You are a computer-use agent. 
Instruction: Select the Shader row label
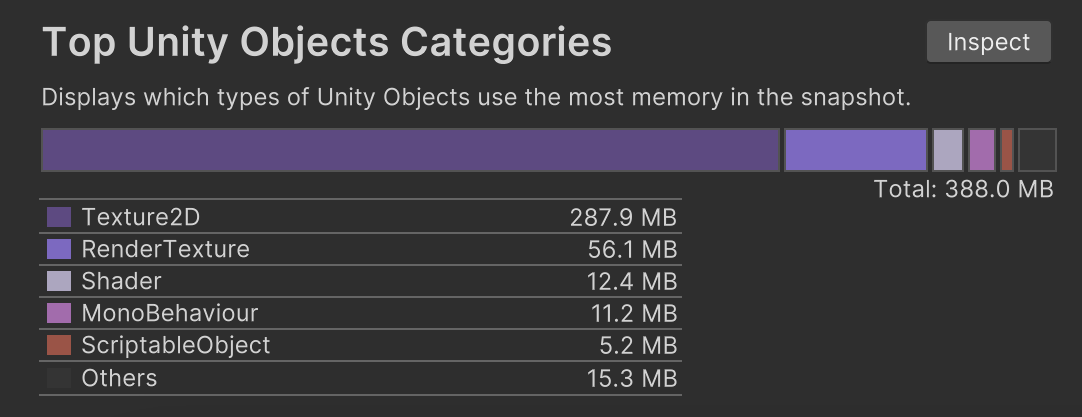click(121, 281)
